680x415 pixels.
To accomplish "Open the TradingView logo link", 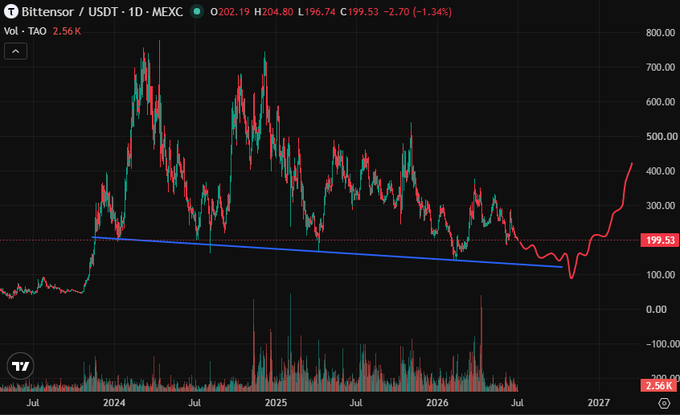I will point(20,366).
